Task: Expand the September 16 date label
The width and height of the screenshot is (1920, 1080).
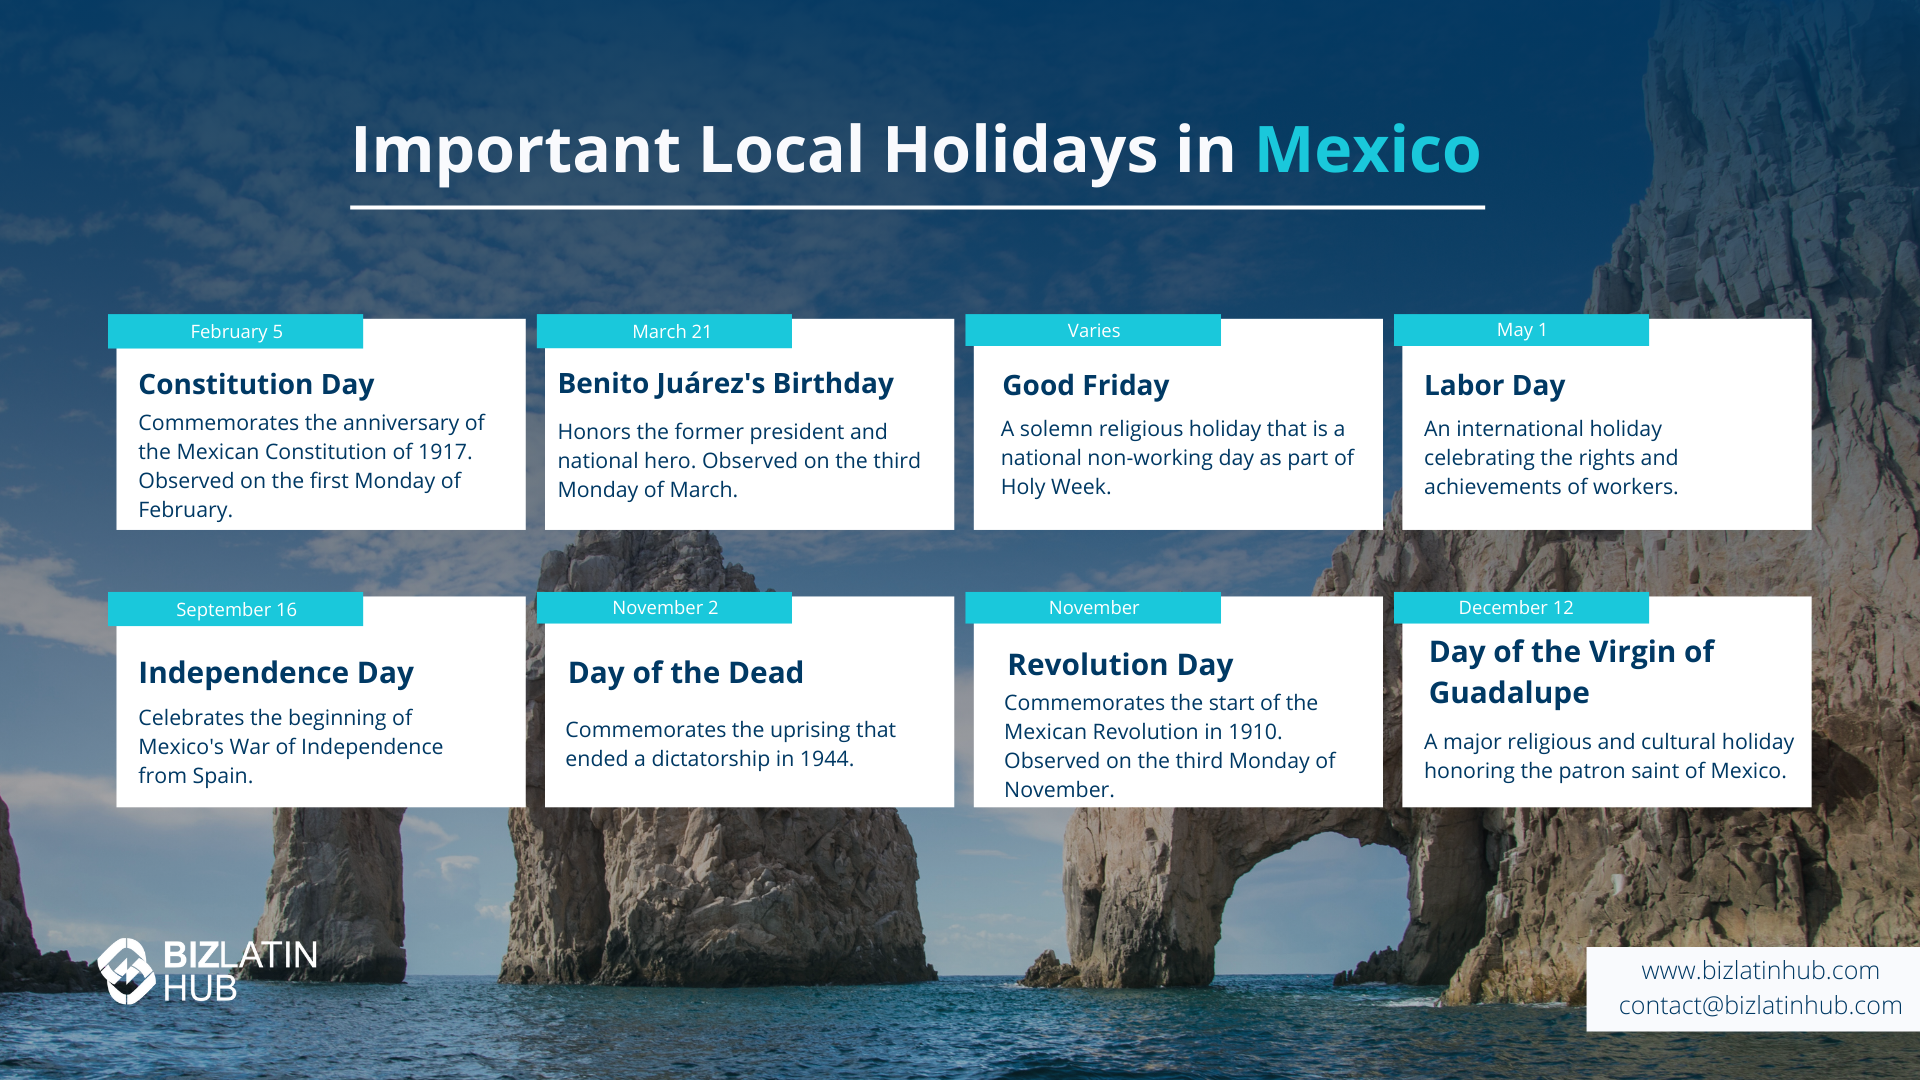Action: click(x=235, y=609)
